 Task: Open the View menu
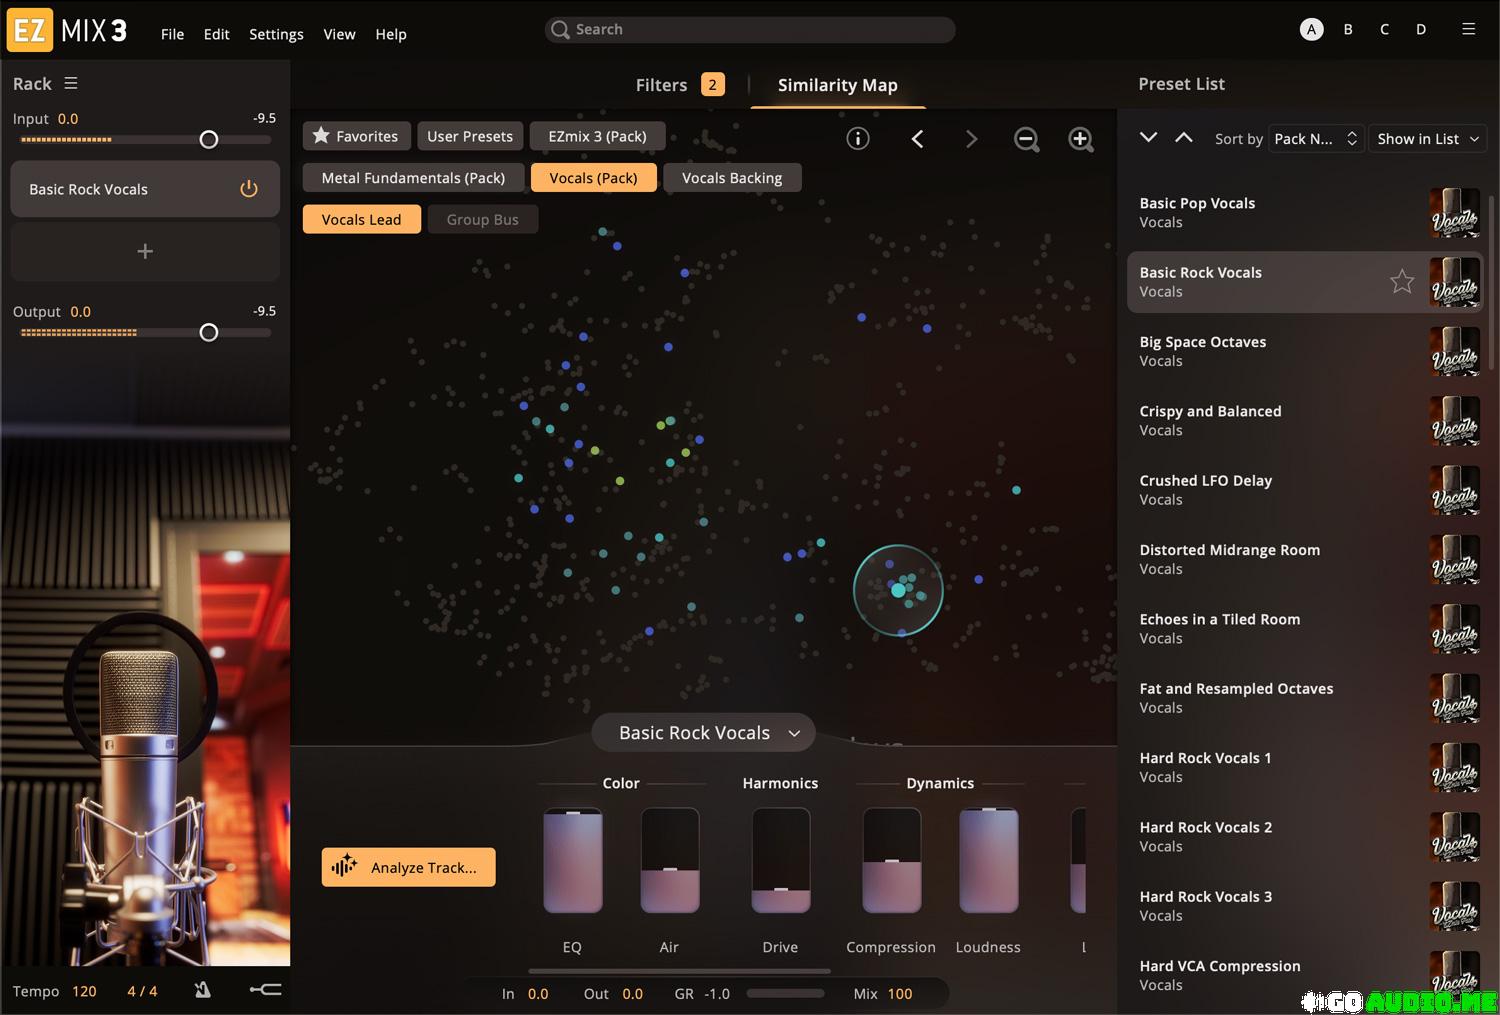point(339,34)
